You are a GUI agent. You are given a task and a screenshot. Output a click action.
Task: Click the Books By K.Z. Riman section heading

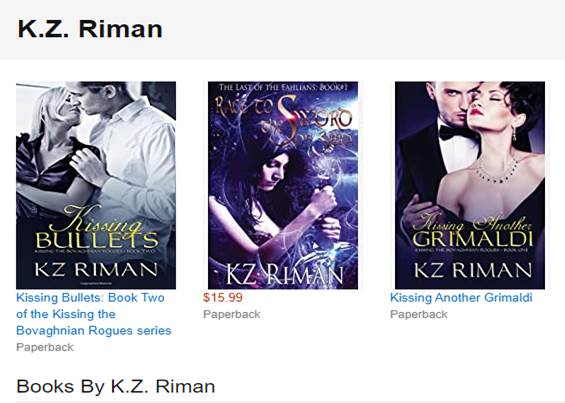[x=116, y=386]
